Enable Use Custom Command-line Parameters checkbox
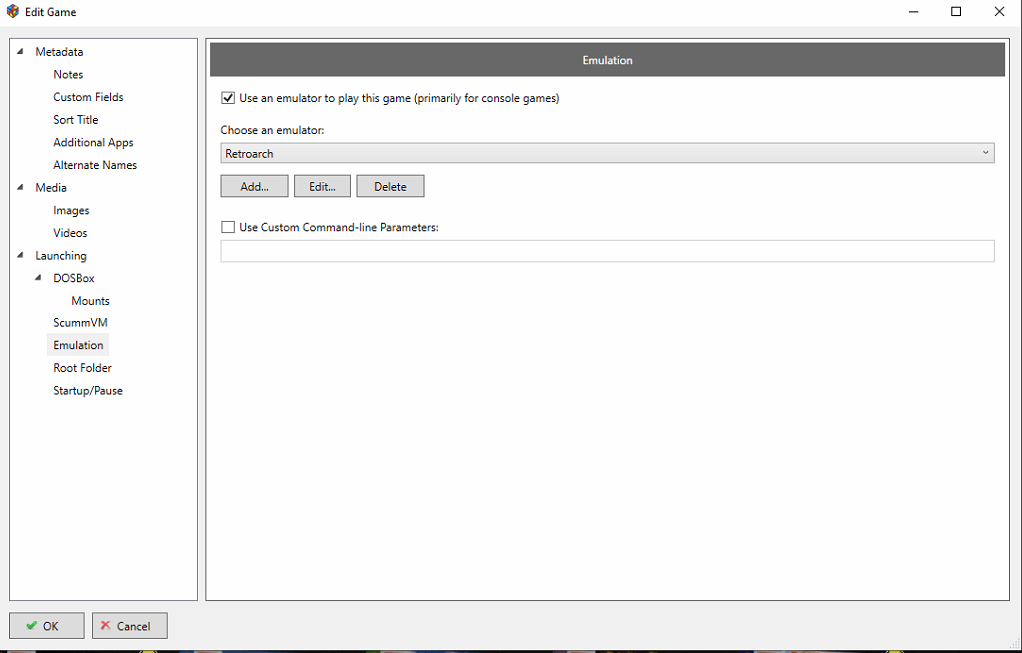Screen dimensions: 1022x653 (228, 227)
